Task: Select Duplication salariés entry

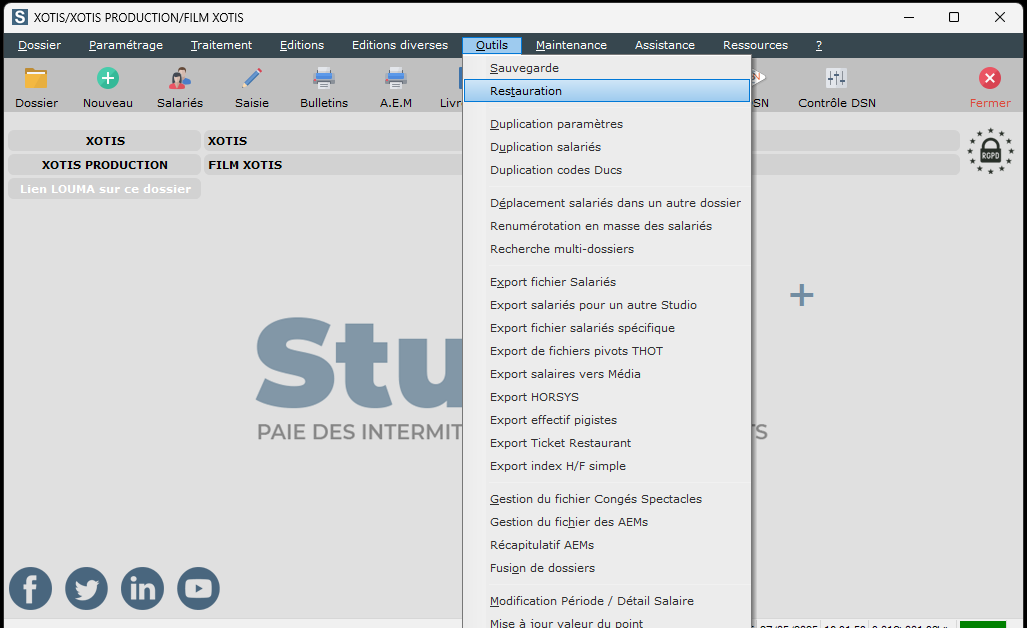Action: [x=607, y=147]
